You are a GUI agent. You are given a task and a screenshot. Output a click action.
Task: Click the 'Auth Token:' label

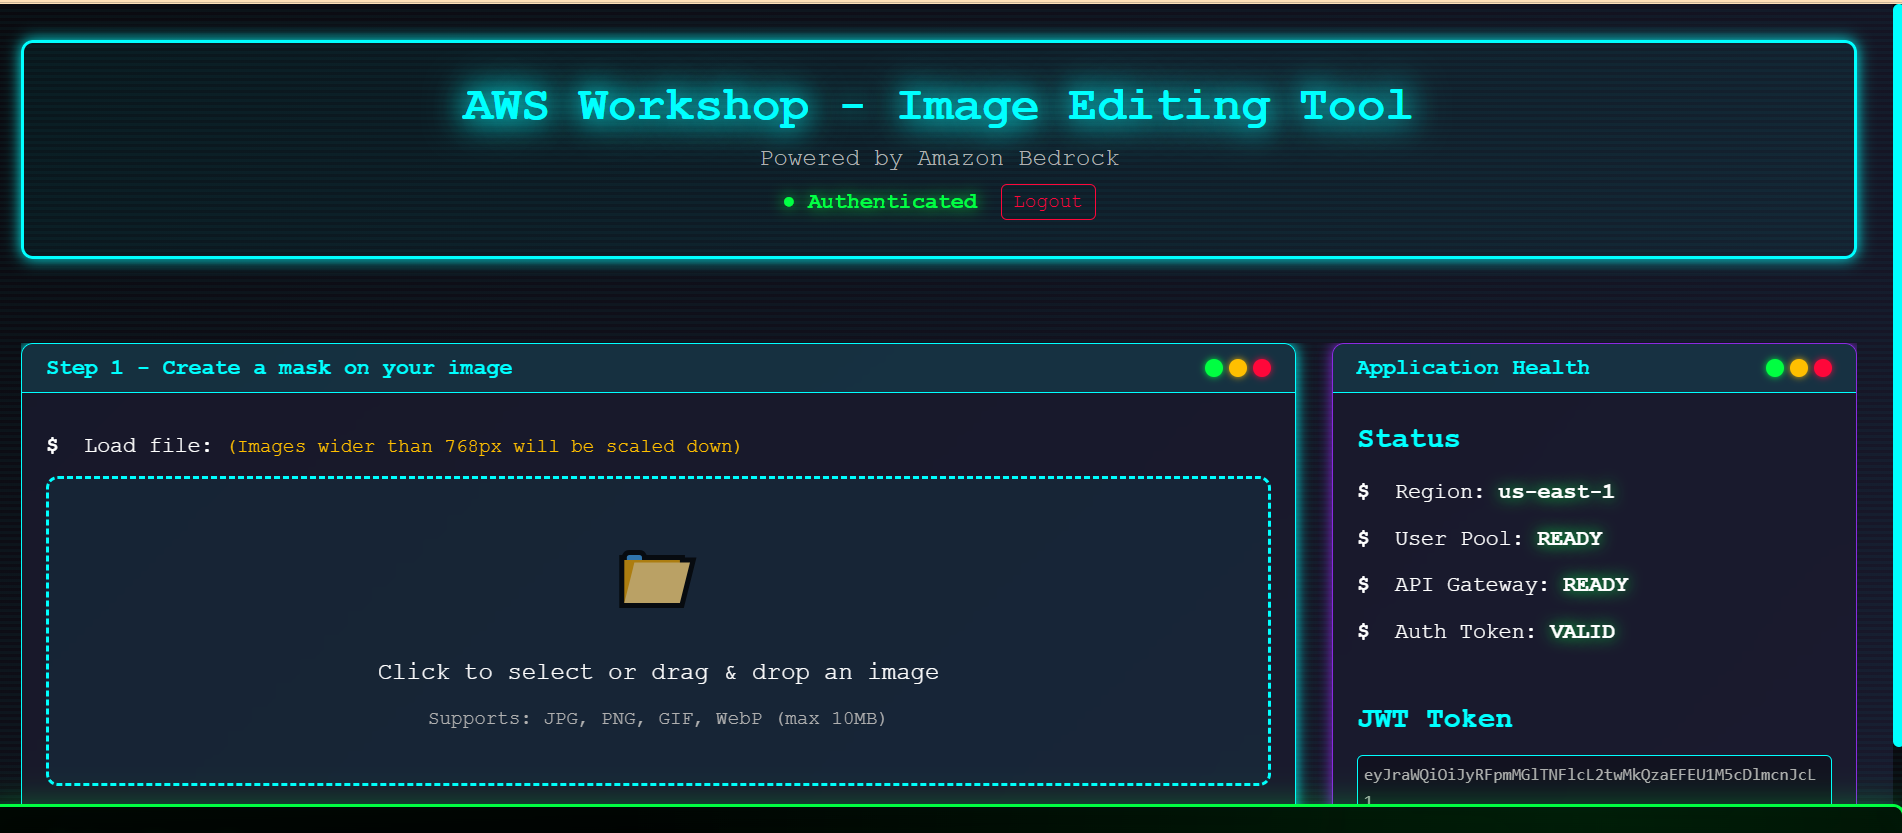coord(1466,632)
